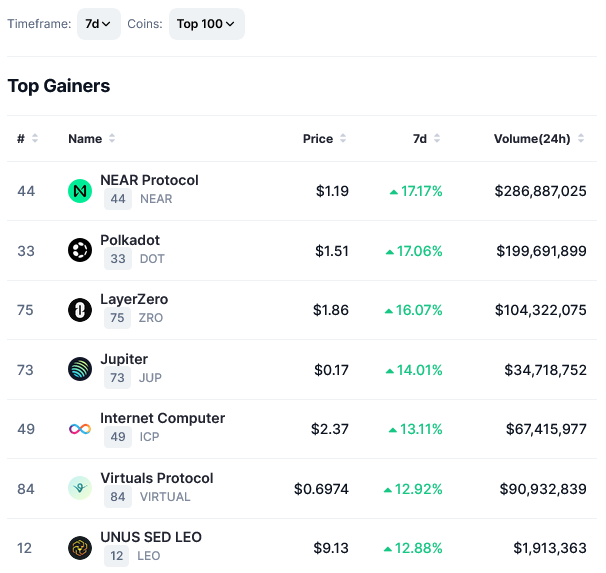Image resolution: width=606 pixels, height=573 pixels.
Task: Click the UNUS SED LEO coin logo
Action: (80, 548)
